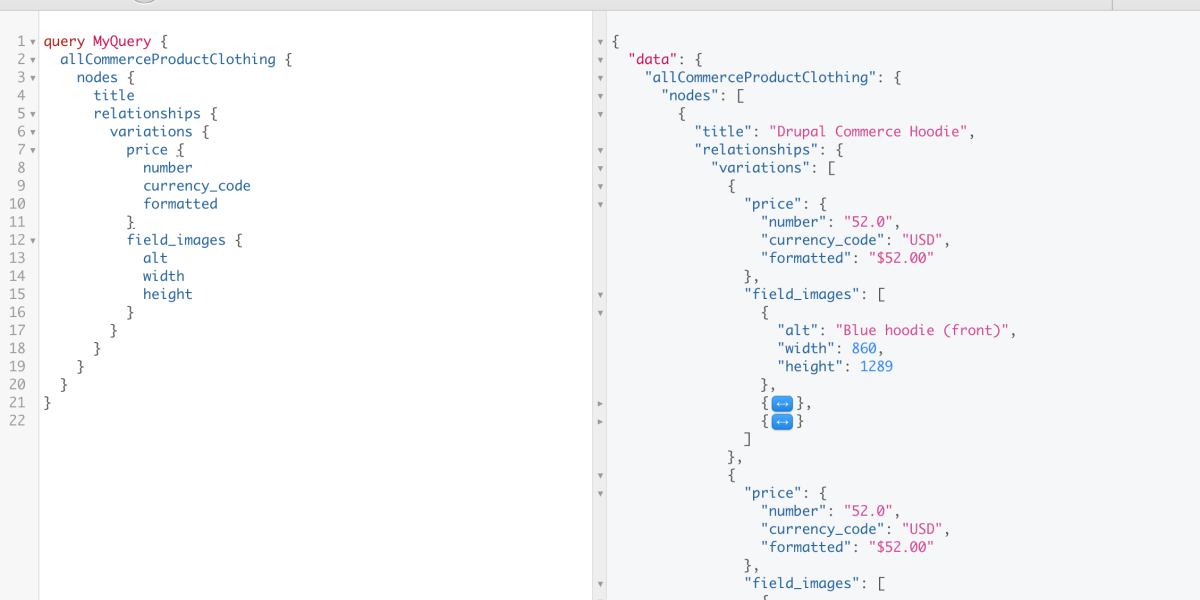The image size is (1200, 600).
Task: Collapse the first price object in results
Action: coord(599,203)
